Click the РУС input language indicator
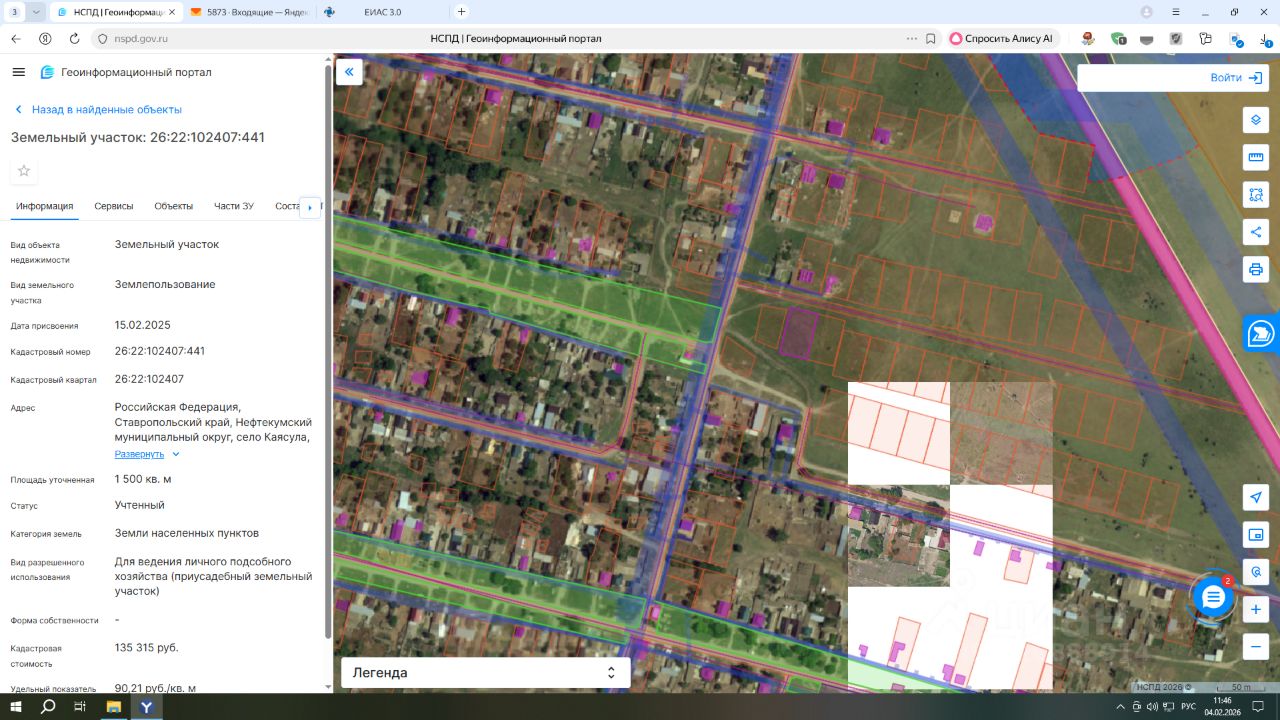The width and height of the screenshot is (1280, 720). [x=1188, y=706]
